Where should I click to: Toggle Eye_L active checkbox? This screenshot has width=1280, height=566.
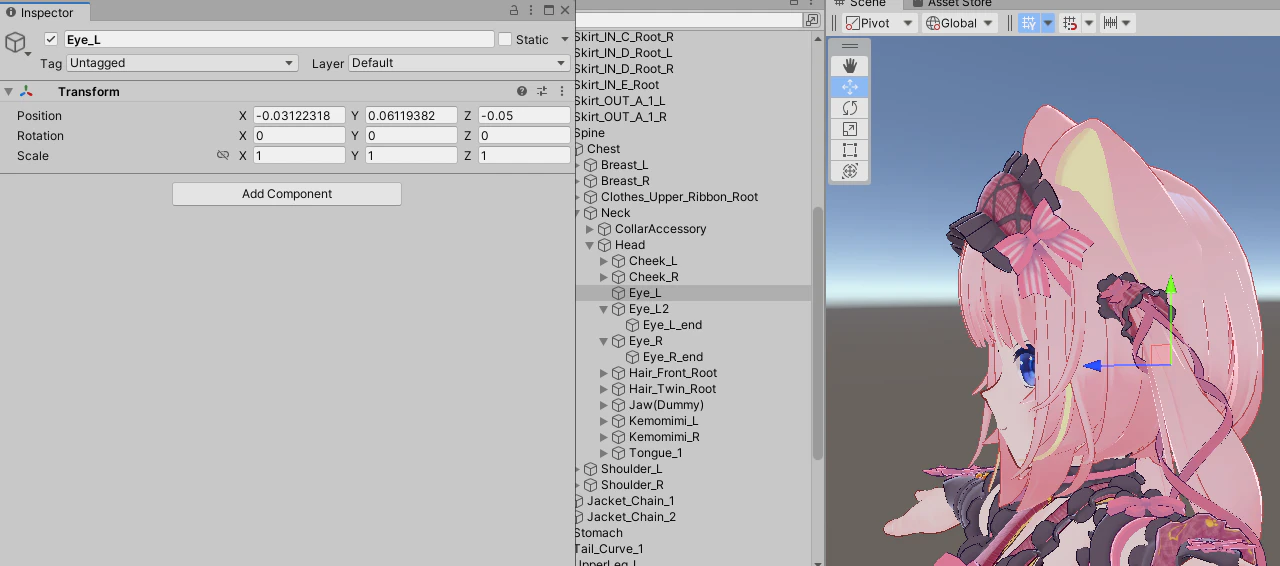tap(51, 39)
